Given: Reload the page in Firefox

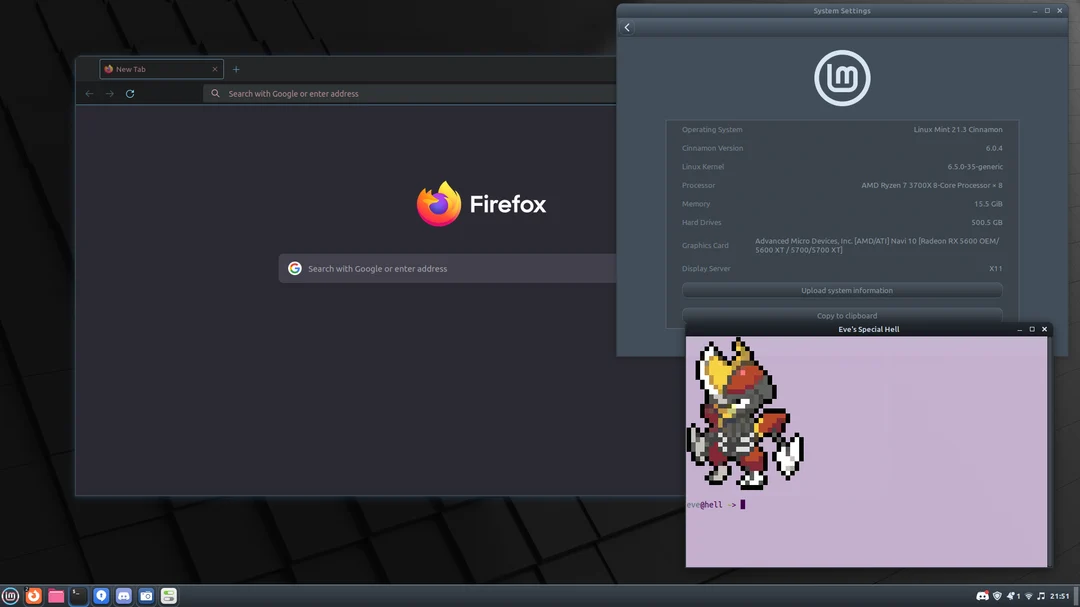Looking at the screenshot, I should click(130, 93).
